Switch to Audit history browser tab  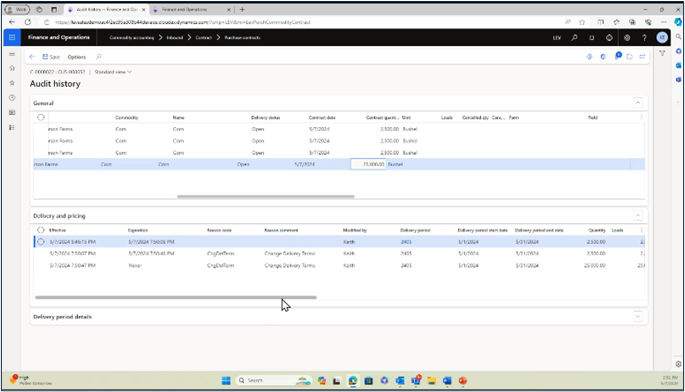coord(106,9)
